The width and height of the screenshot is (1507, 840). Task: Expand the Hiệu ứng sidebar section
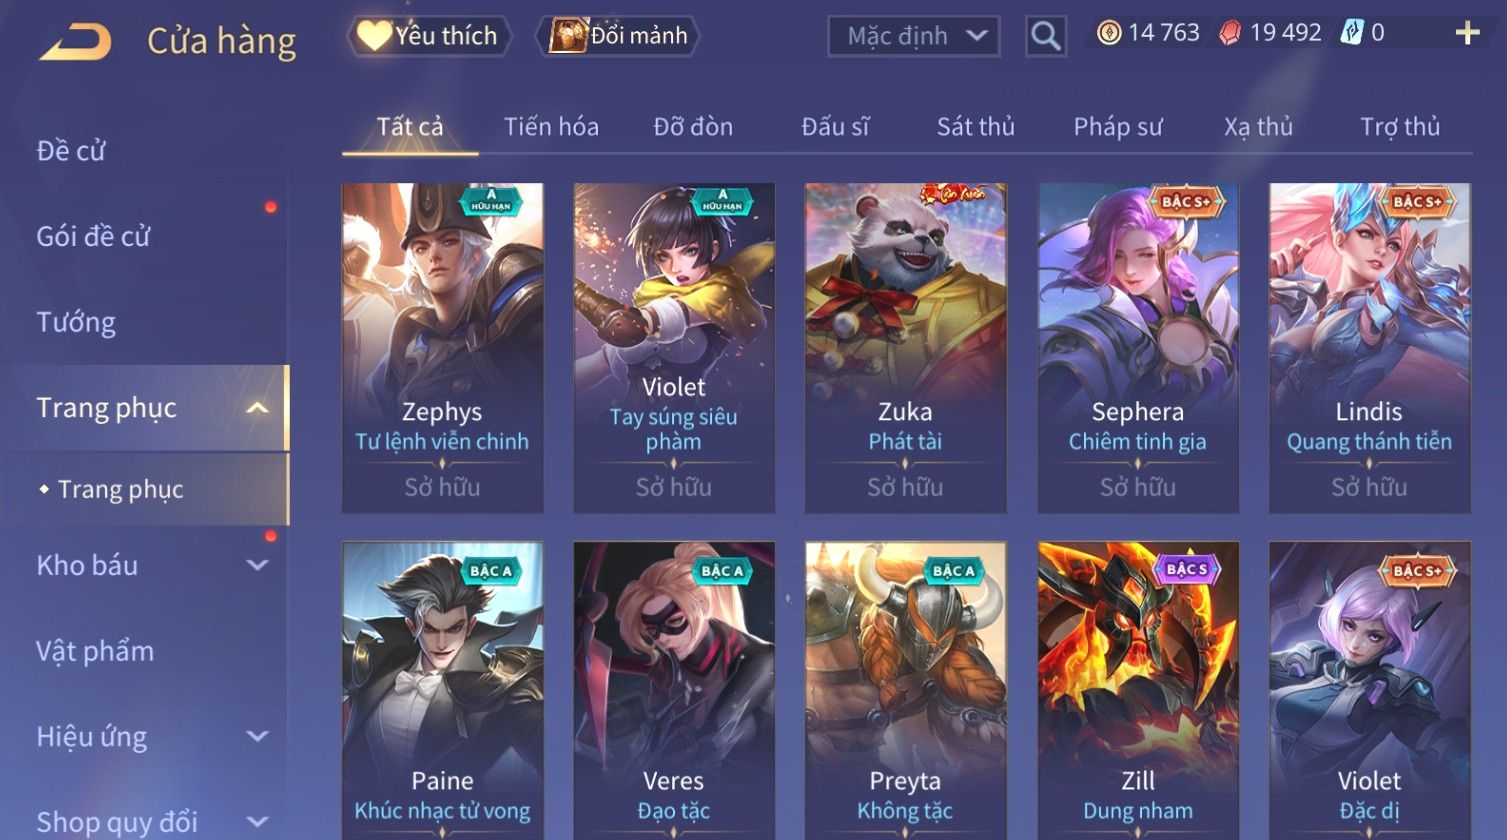pos(257,737)
